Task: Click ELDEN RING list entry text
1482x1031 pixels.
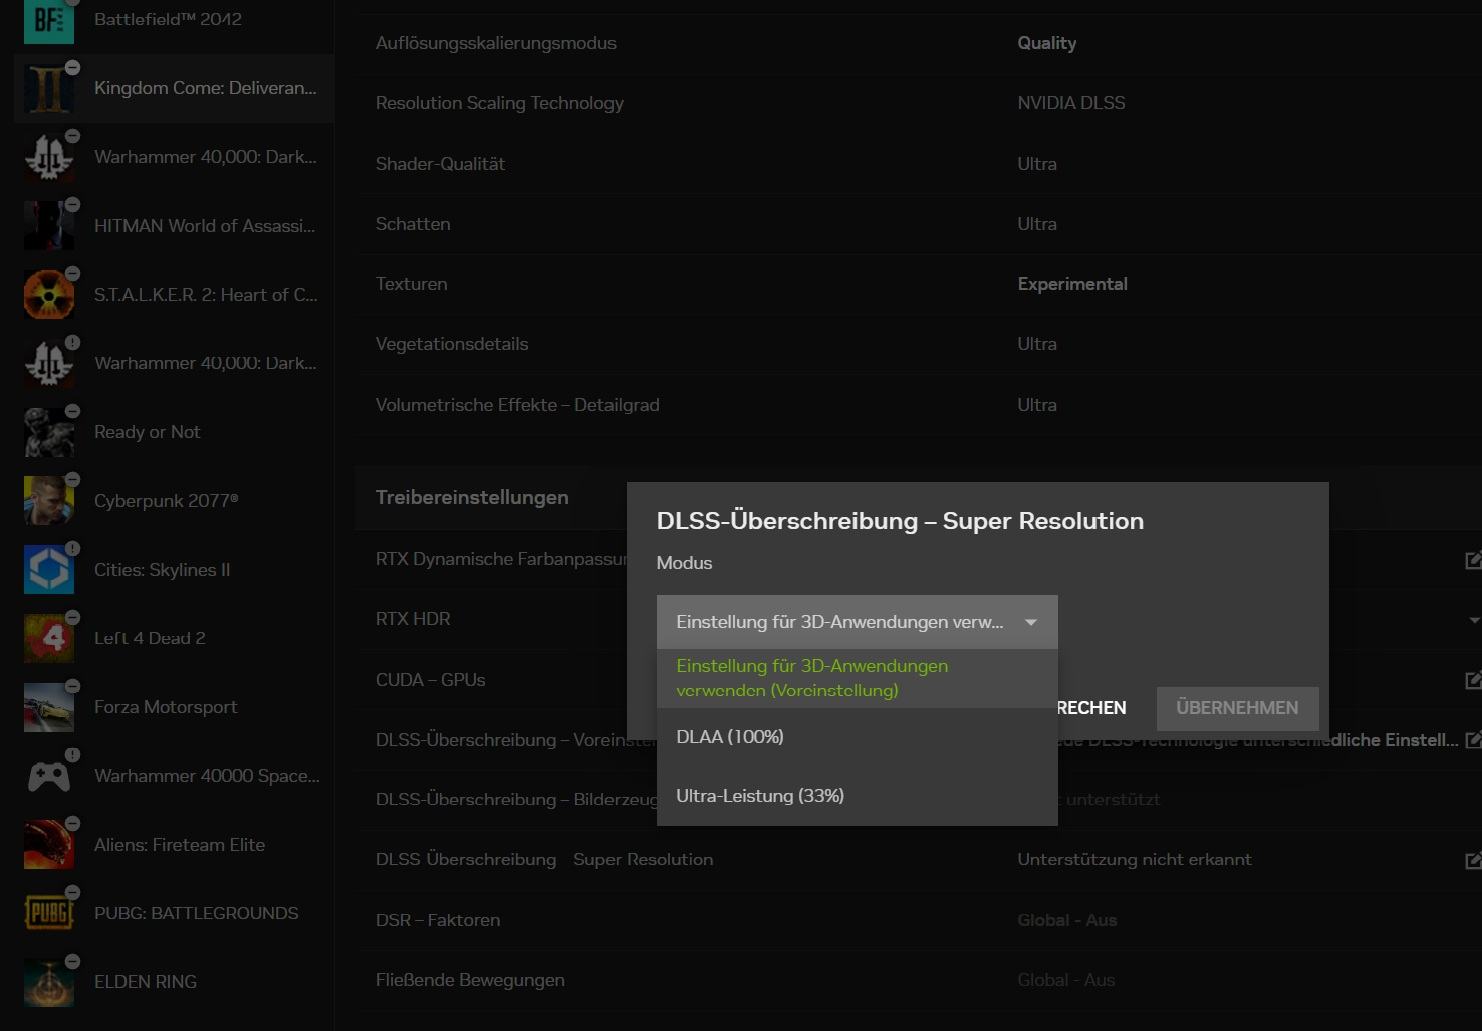Action: coord(145,982)
